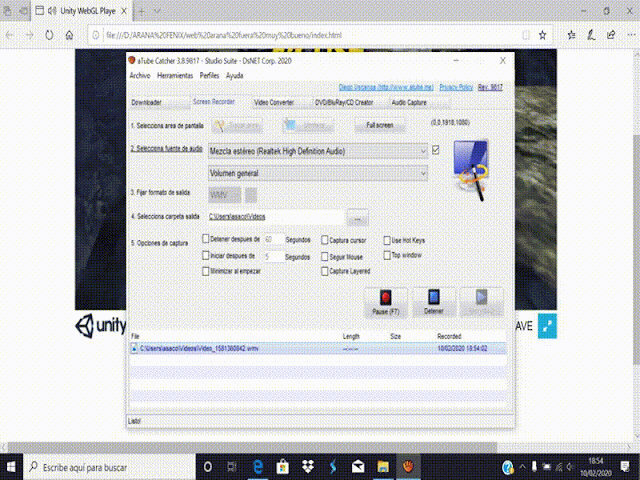Click the screen recorder wizard monitor image

click(x=471, y=170)
